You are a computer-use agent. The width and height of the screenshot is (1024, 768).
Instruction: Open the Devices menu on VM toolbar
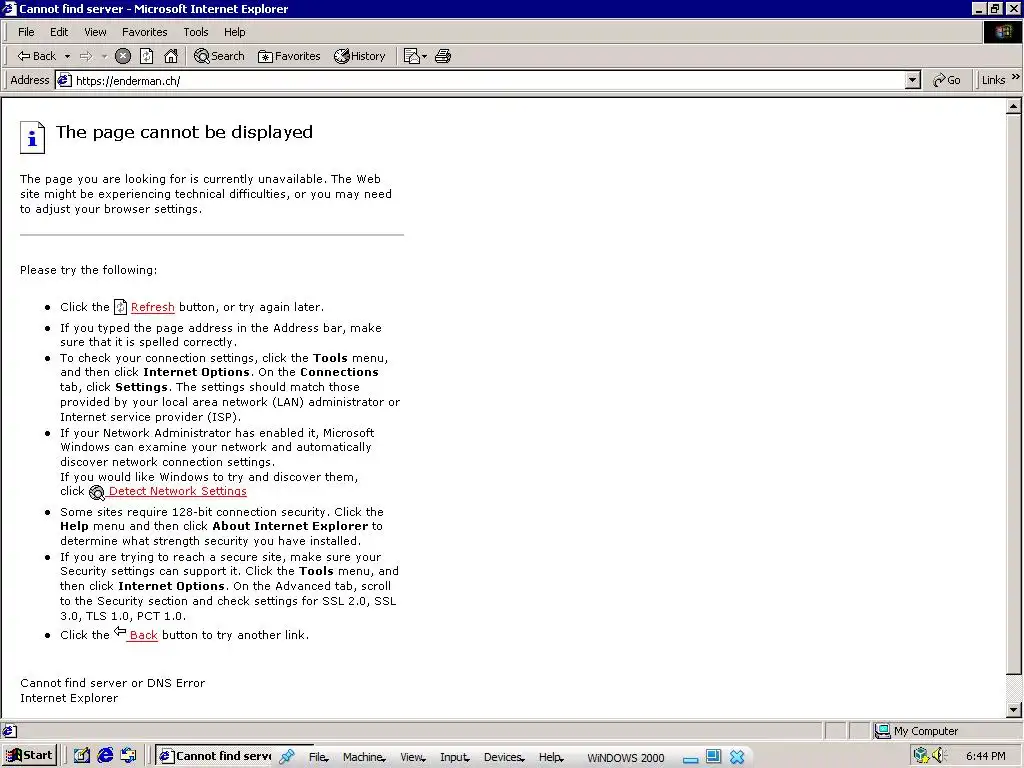click(x=504, y=757)
